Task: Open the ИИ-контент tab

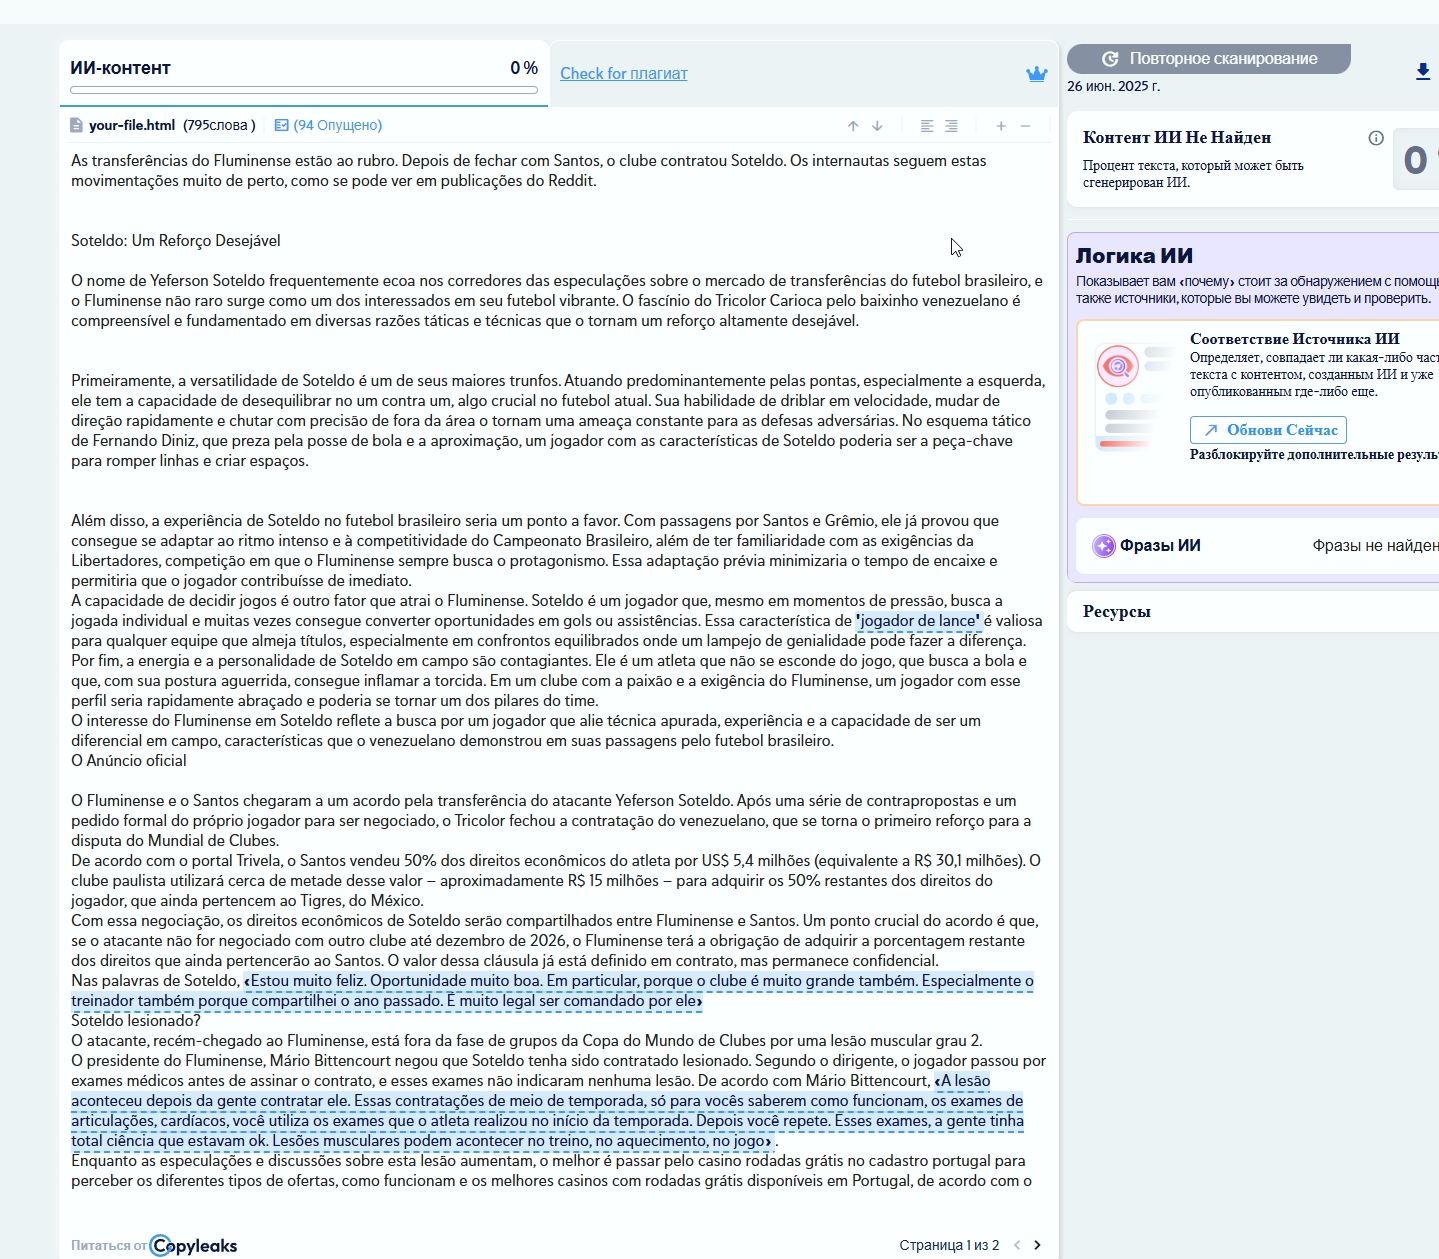Action: click(303, 73)
